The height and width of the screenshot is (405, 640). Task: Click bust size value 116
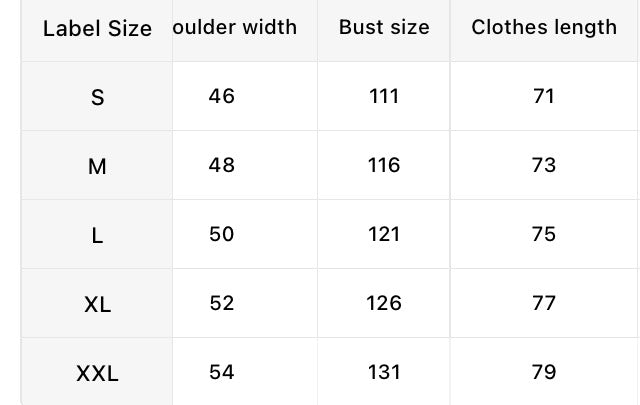click(384, 165)
